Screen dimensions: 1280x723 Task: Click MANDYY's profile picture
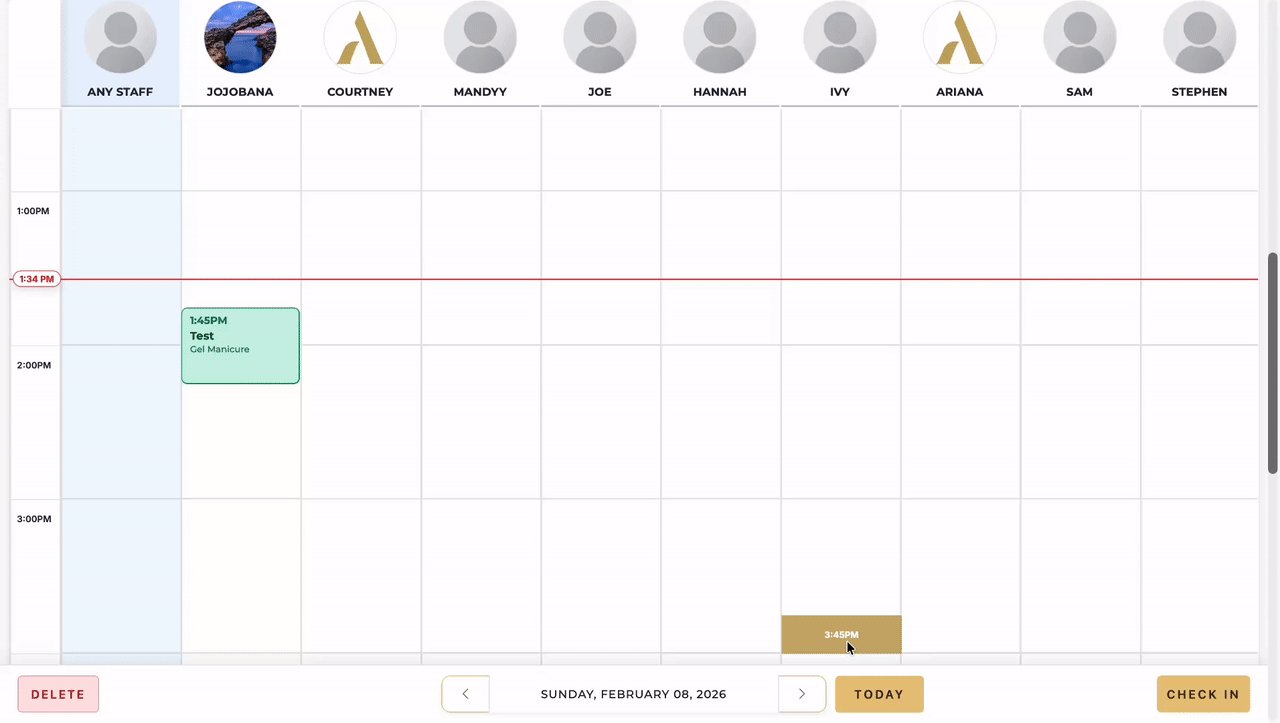[480, 37]
